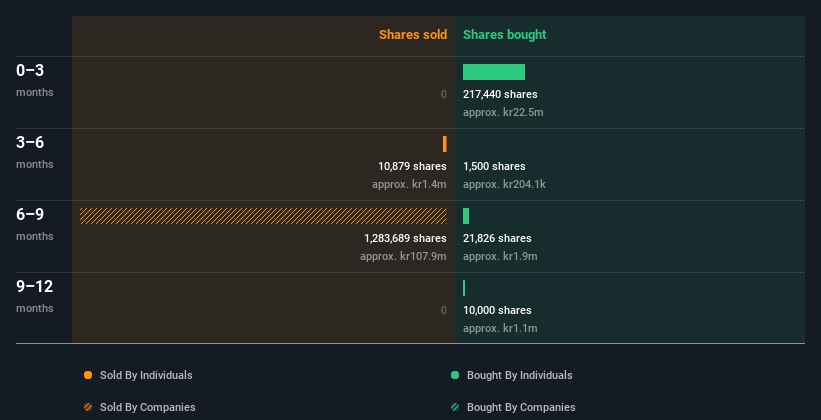Select the Bought By Companies legend label

coord(521,407)
